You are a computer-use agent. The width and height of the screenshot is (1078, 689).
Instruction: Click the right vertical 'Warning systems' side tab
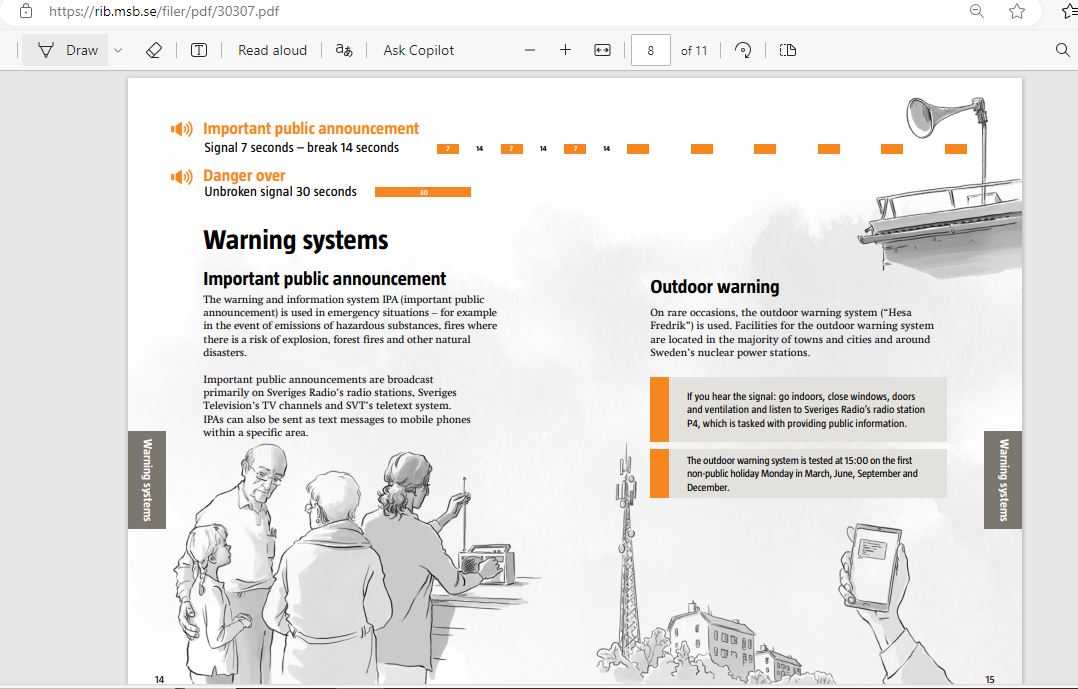(x=1003, y=480)
